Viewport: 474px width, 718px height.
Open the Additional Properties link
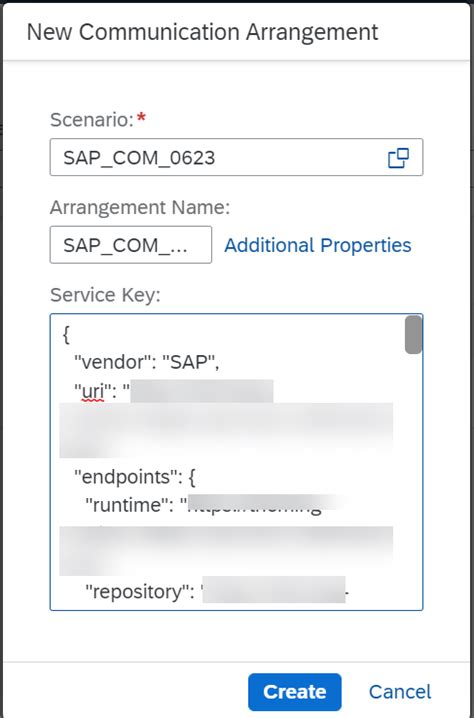pyautogui.click(x=317, y=245)
